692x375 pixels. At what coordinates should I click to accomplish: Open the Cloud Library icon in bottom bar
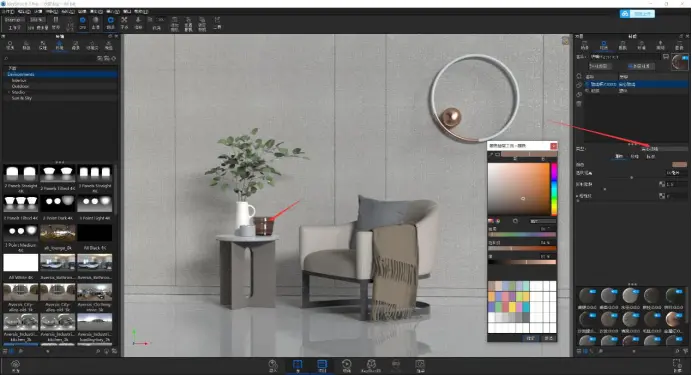[x=15, y=365]
